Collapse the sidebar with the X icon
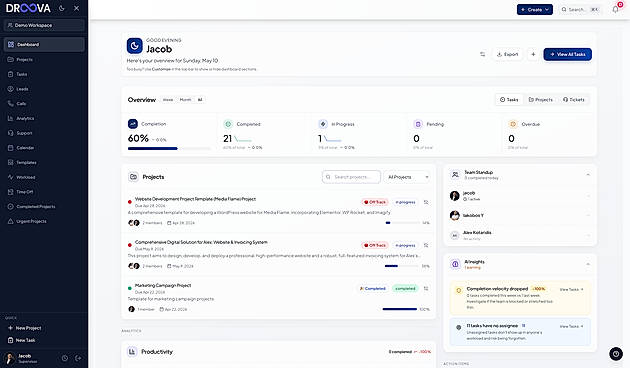 [76, 8]
